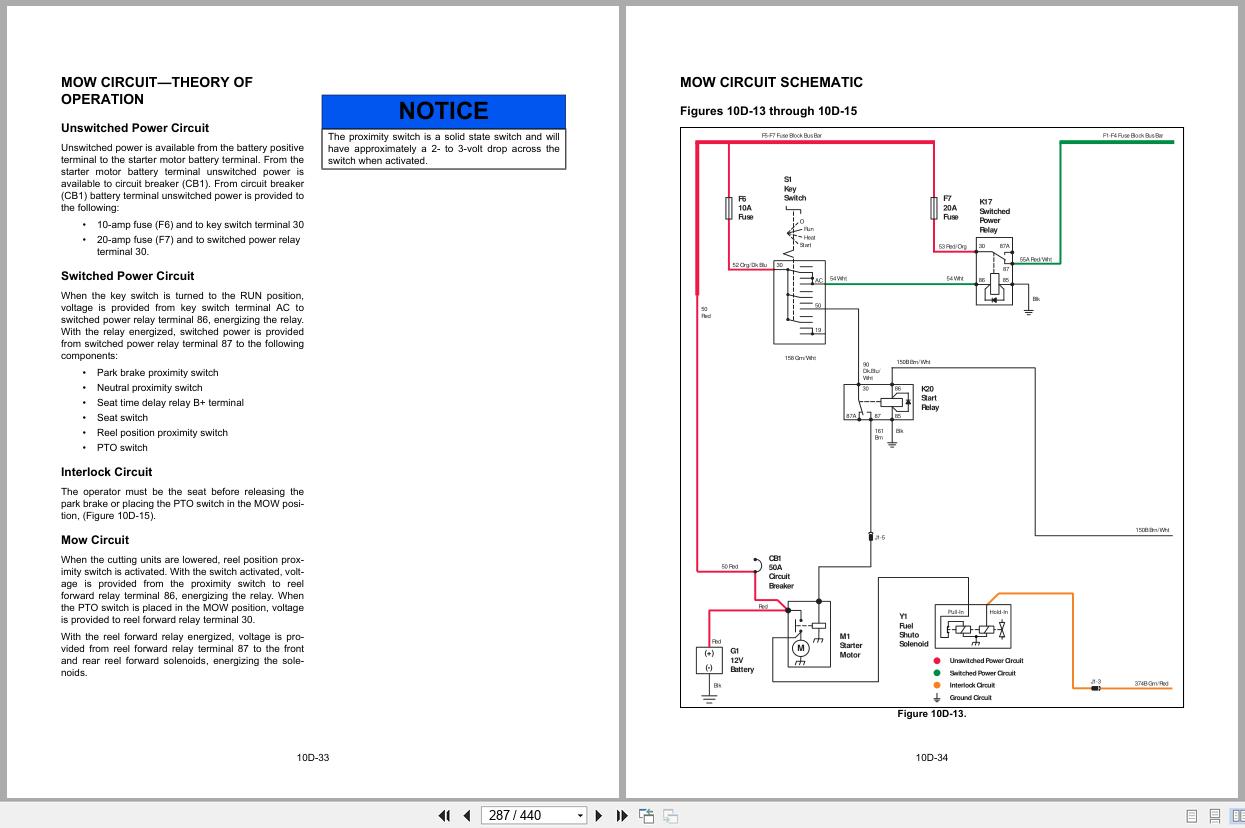Jump to the last page
The width and height of the screenshot is (1245, 828).
tap(621, 815)
